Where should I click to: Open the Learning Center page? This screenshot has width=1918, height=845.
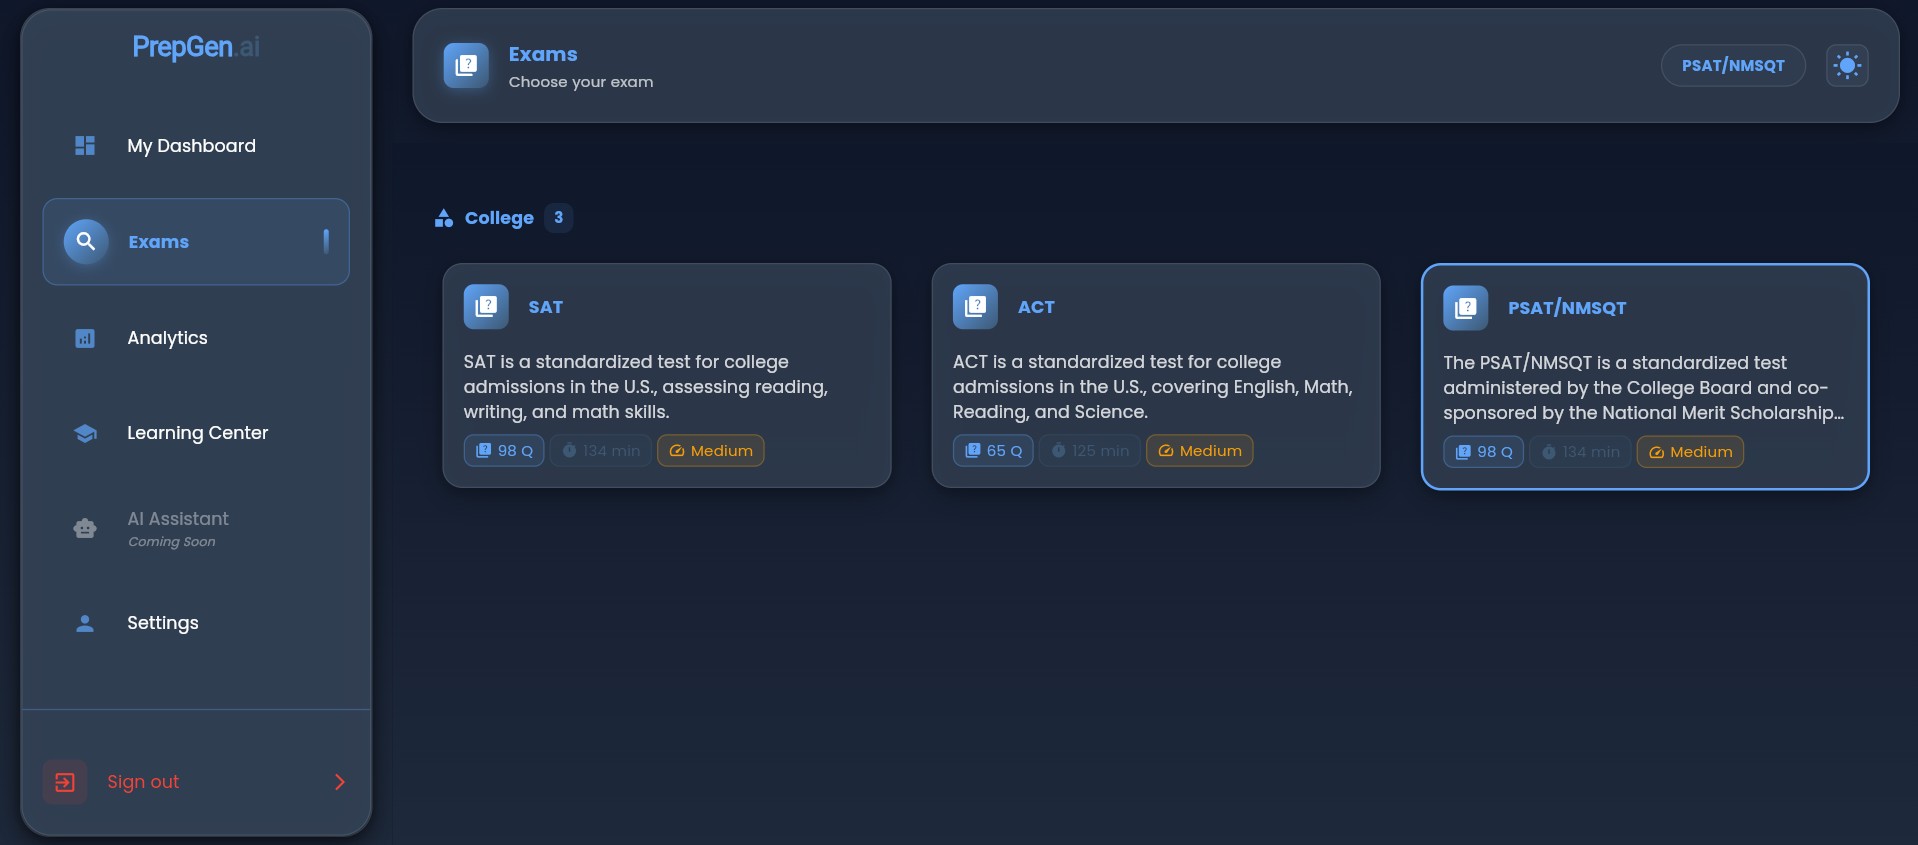197,433
